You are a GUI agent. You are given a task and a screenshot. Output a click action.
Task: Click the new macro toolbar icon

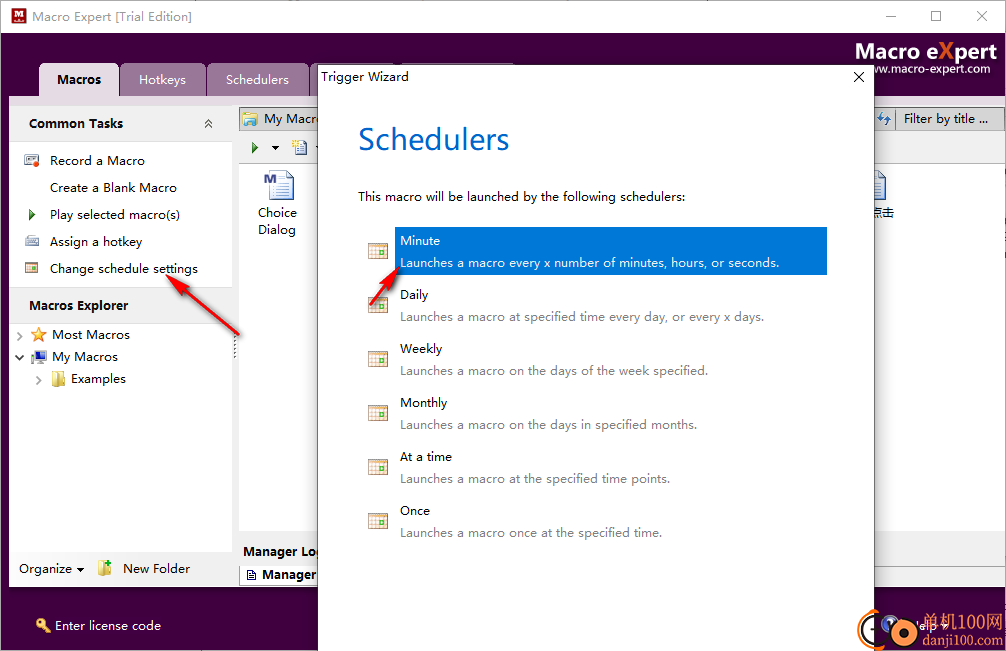300,148
